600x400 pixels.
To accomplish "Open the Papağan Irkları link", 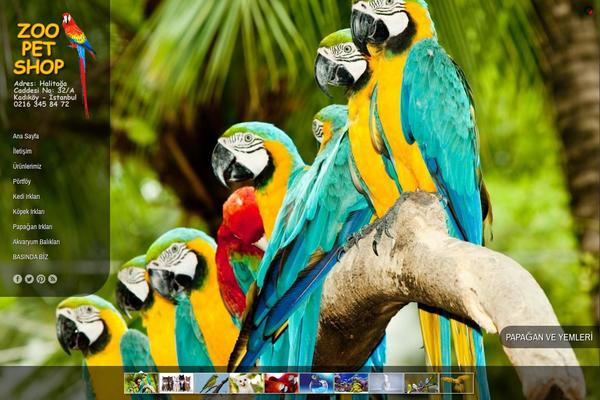I will pyautogui.click(x=32, y=227).
